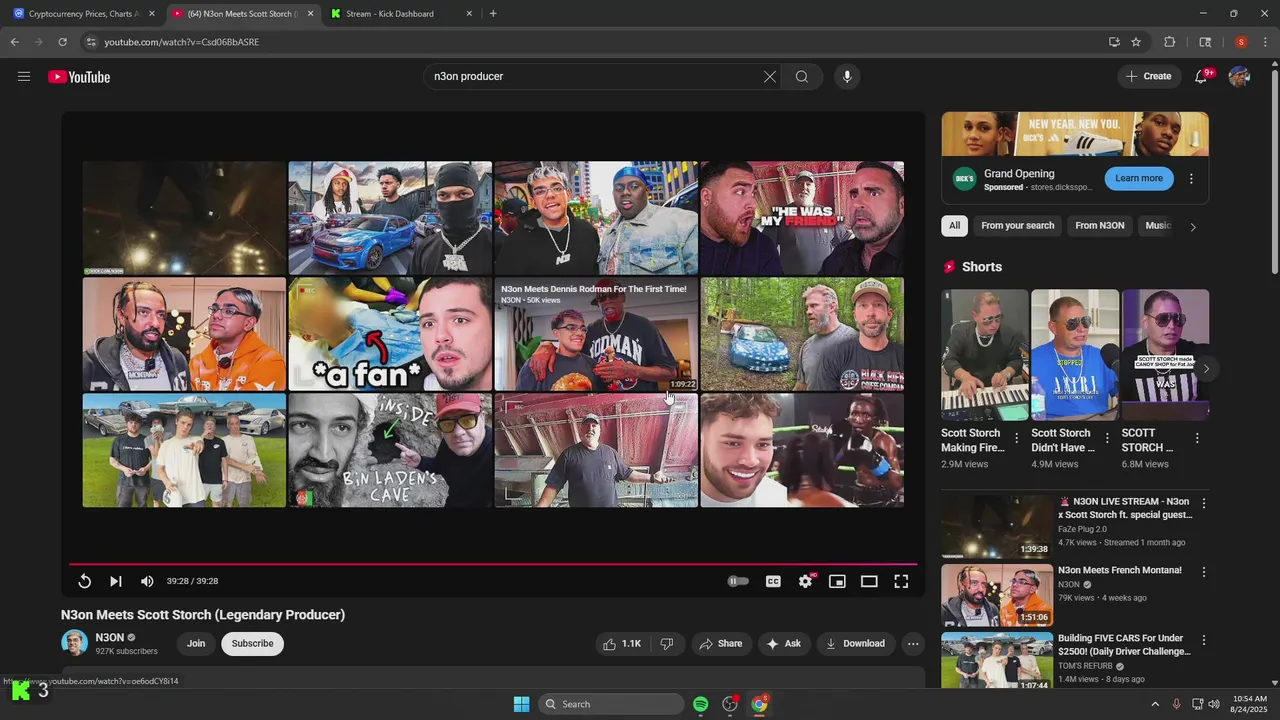Switch to the Stream - Kick Dashboard tab
The height and width of the screenshot is (720, 1280).
tap(400, 14)
